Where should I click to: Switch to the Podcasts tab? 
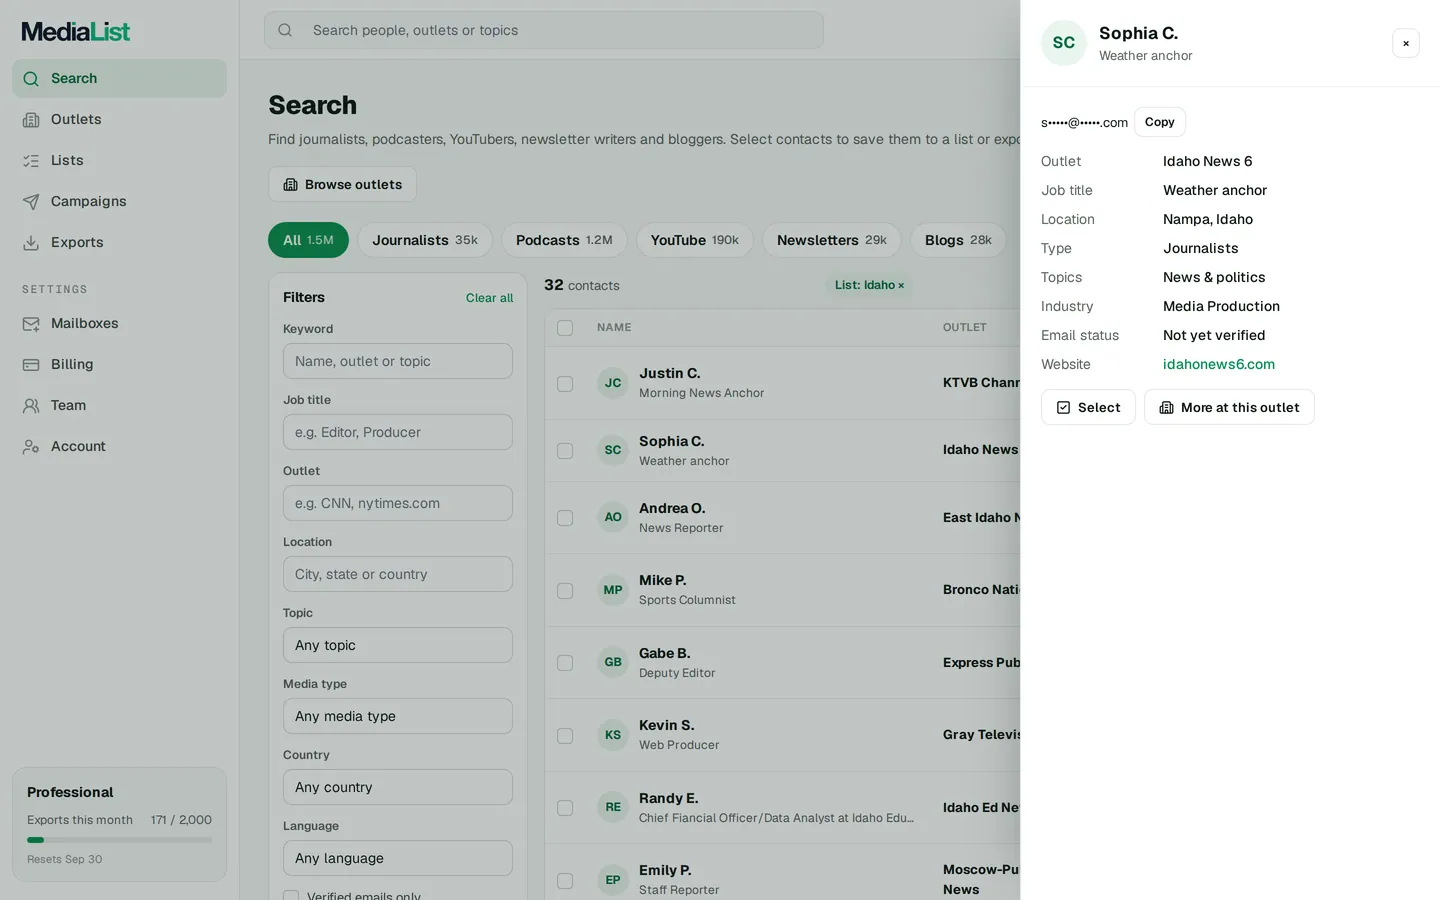click(564, 240)
